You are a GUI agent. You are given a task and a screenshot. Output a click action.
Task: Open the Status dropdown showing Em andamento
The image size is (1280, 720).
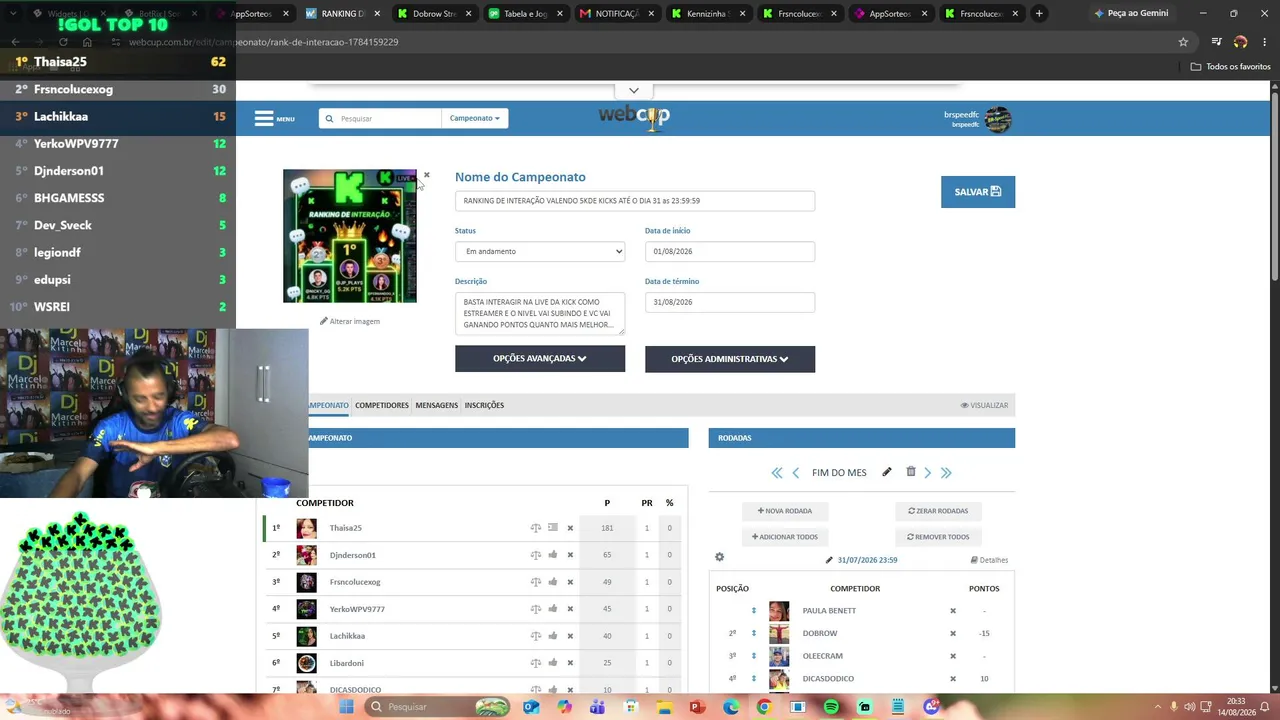pyautogui.click(x=540, y=251)
